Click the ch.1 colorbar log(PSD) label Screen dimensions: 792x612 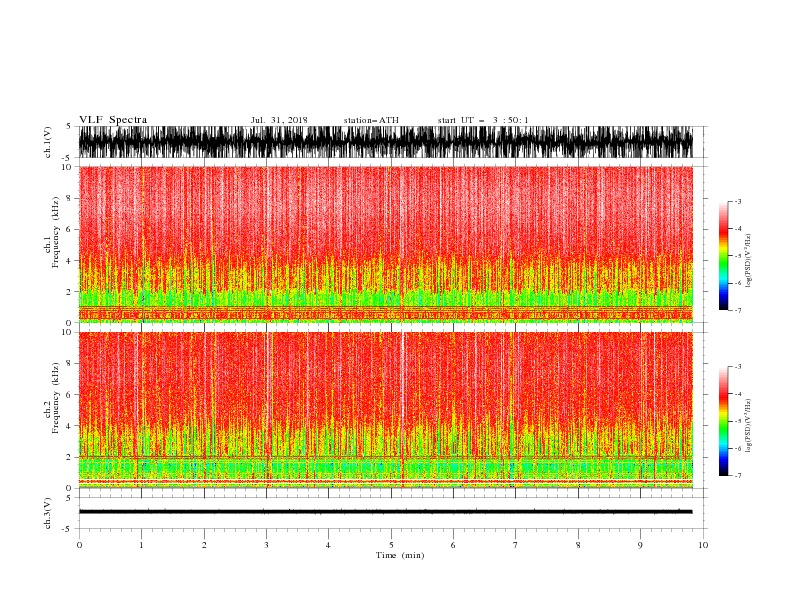749,261
